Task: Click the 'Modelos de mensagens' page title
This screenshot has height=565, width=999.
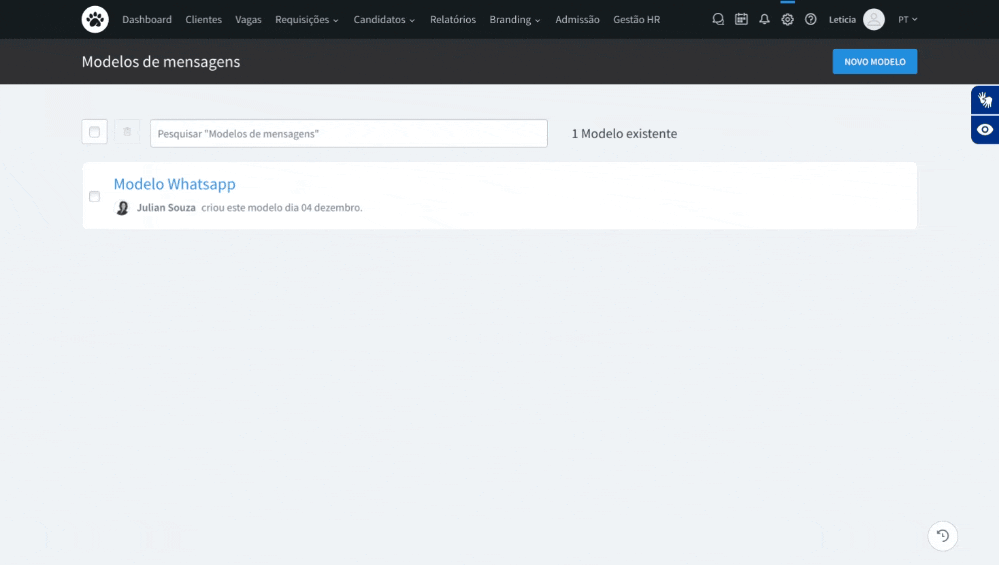Action: [161, 62]
